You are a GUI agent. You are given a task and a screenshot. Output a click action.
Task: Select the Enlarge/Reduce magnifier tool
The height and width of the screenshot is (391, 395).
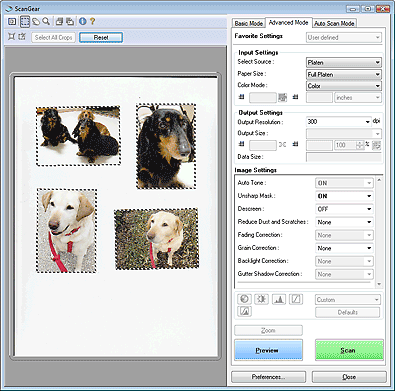click(46, 22)
